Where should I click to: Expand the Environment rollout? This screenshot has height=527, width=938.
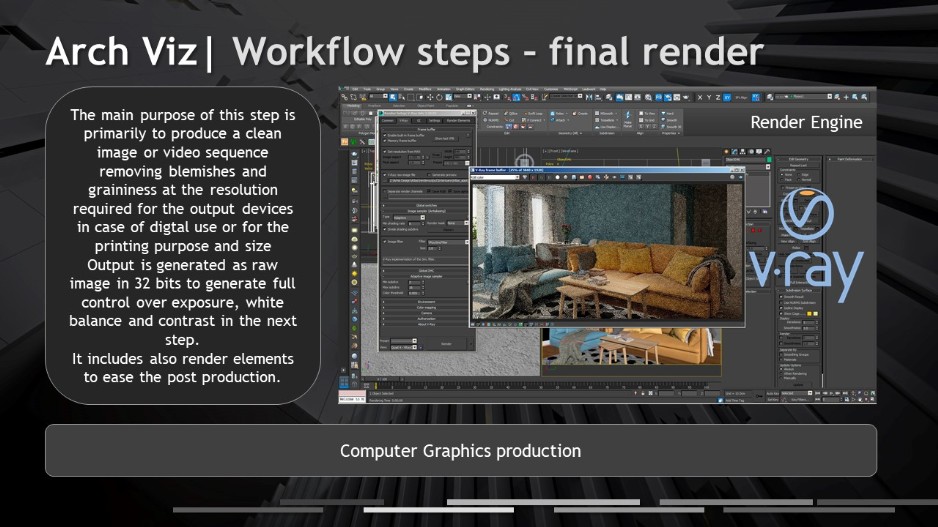(427, 302)
